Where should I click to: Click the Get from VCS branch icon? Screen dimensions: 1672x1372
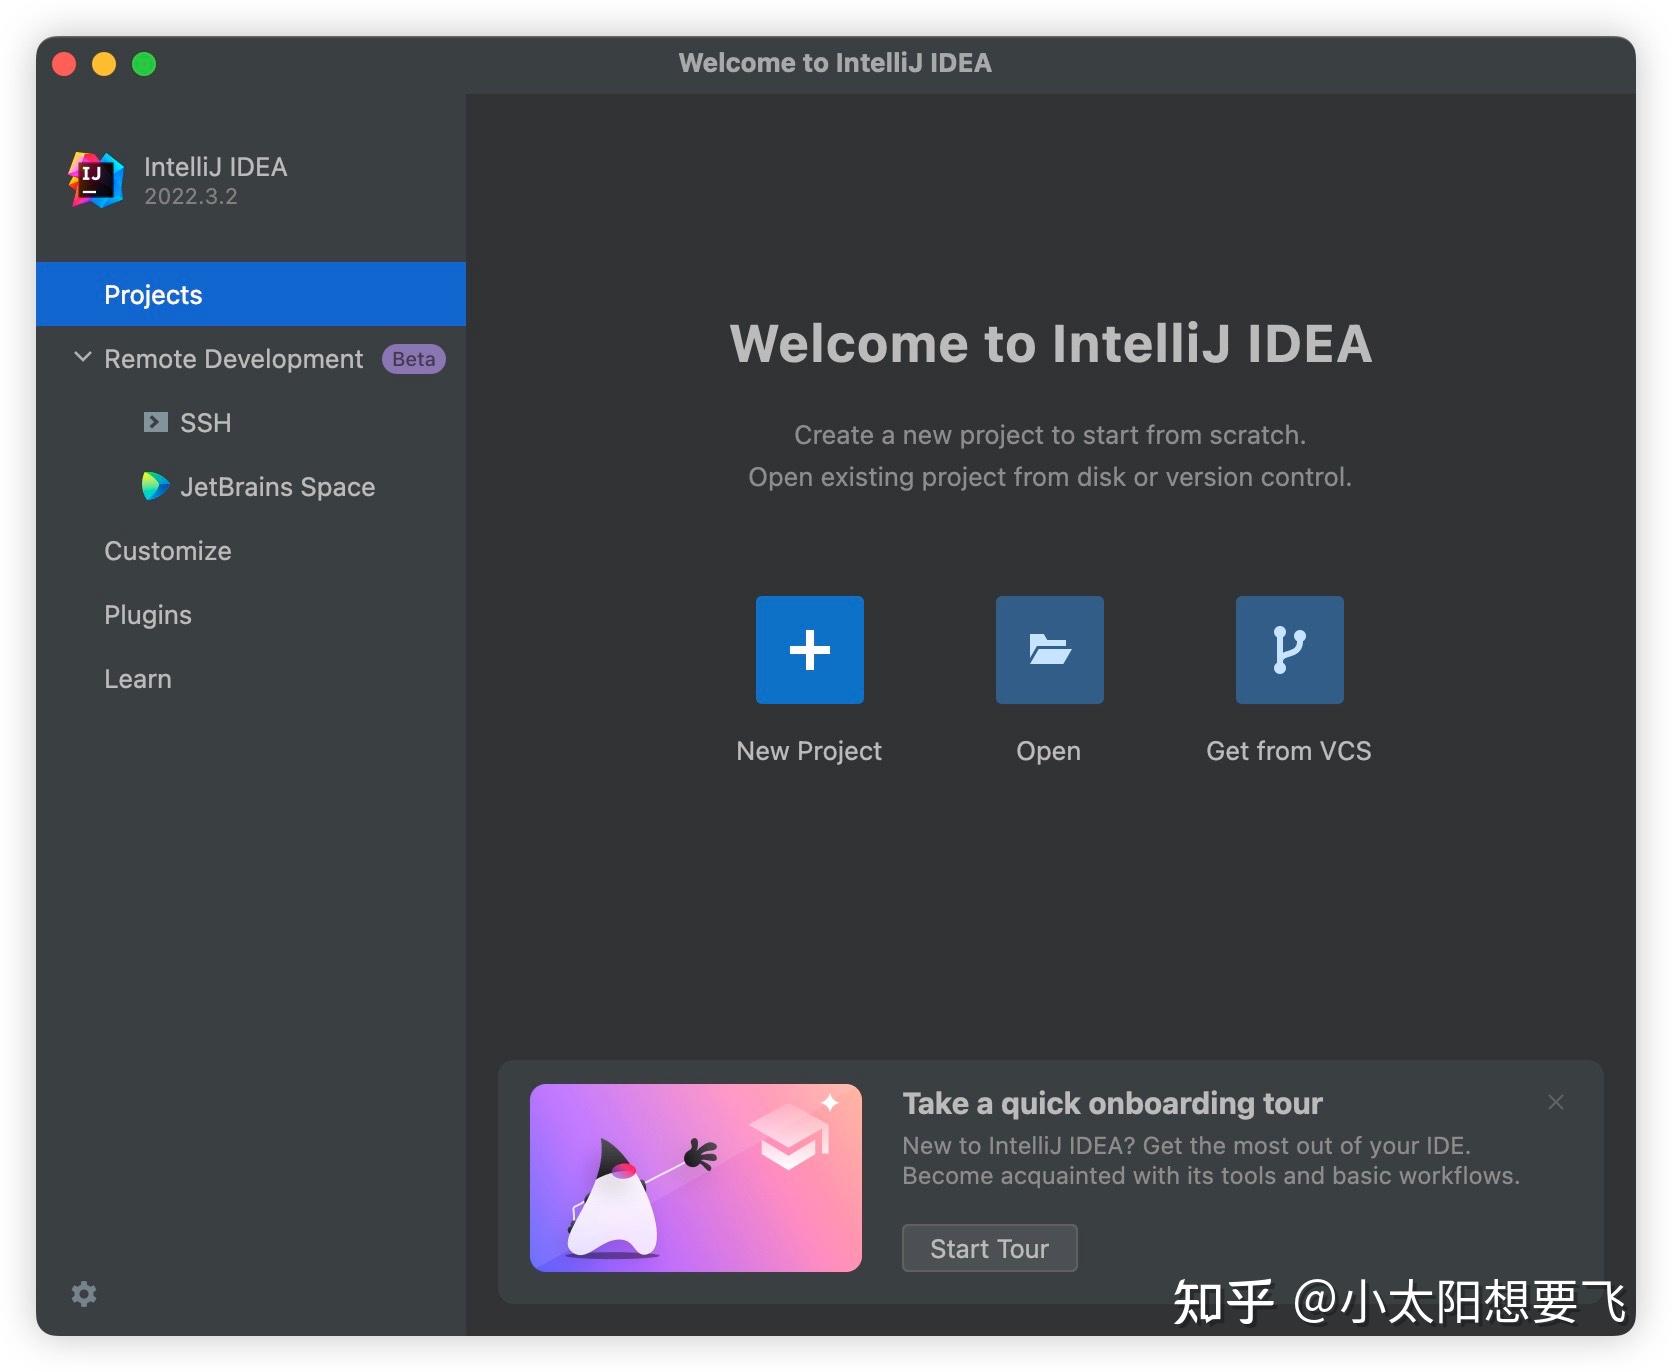[x=1289, y=650]
